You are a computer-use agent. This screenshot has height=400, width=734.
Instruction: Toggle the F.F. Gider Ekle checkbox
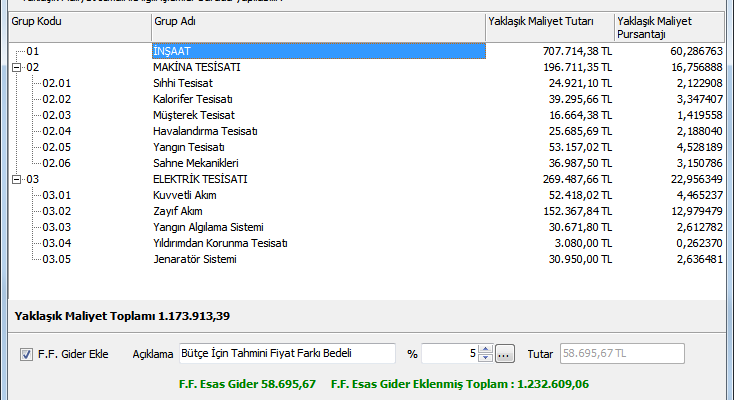pos(27,353)
